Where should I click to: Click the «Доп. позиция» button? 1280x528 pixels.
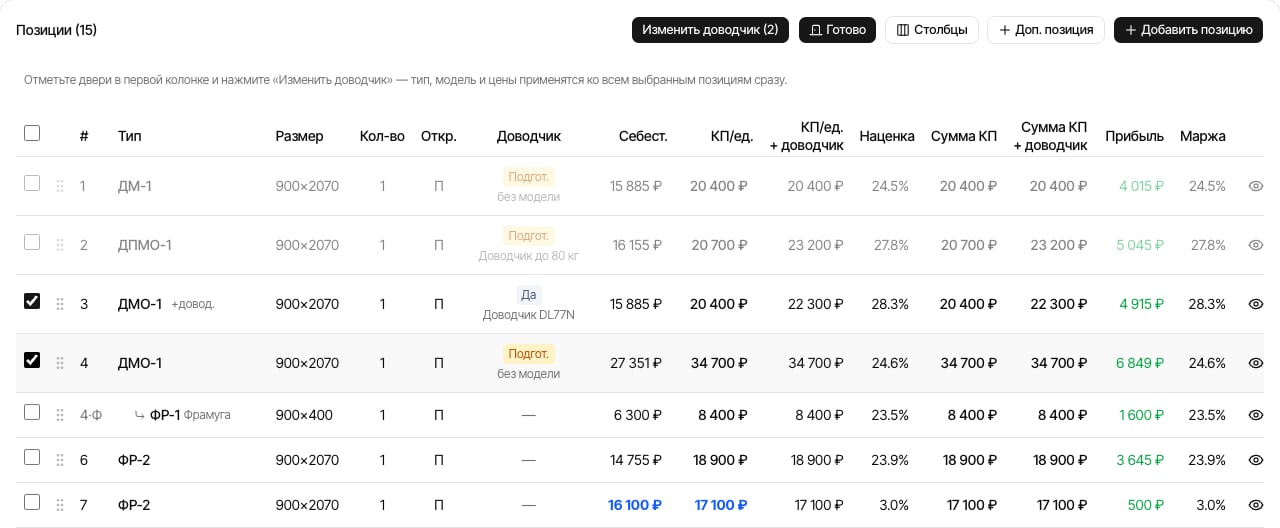point(1046,30)
